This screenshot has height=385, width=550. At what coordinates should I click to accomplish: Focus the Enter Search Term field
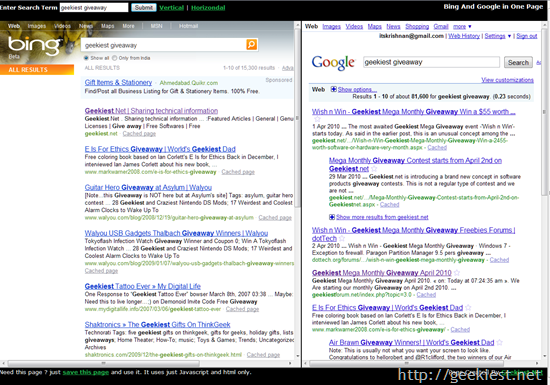94,7
